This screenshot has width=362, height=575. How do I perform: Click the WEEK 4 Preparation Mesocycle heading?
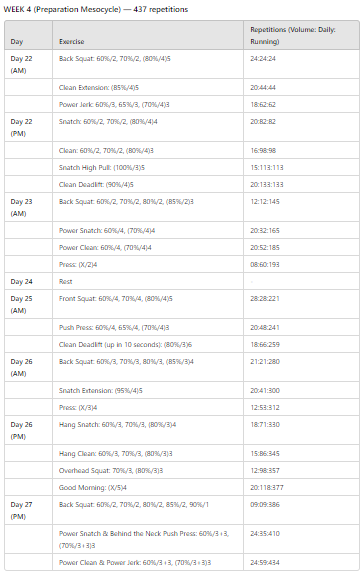click(x=95, y=9)
